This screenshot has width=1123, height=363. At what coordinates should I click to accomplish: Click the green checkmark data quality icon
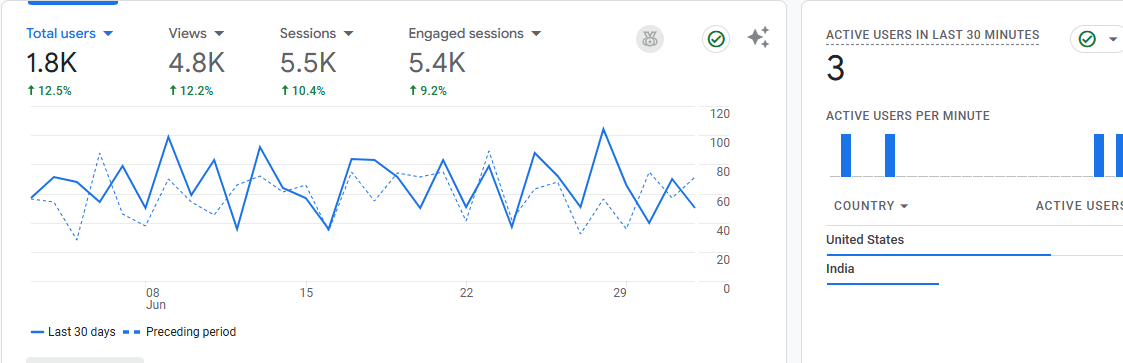click(715, 39)
